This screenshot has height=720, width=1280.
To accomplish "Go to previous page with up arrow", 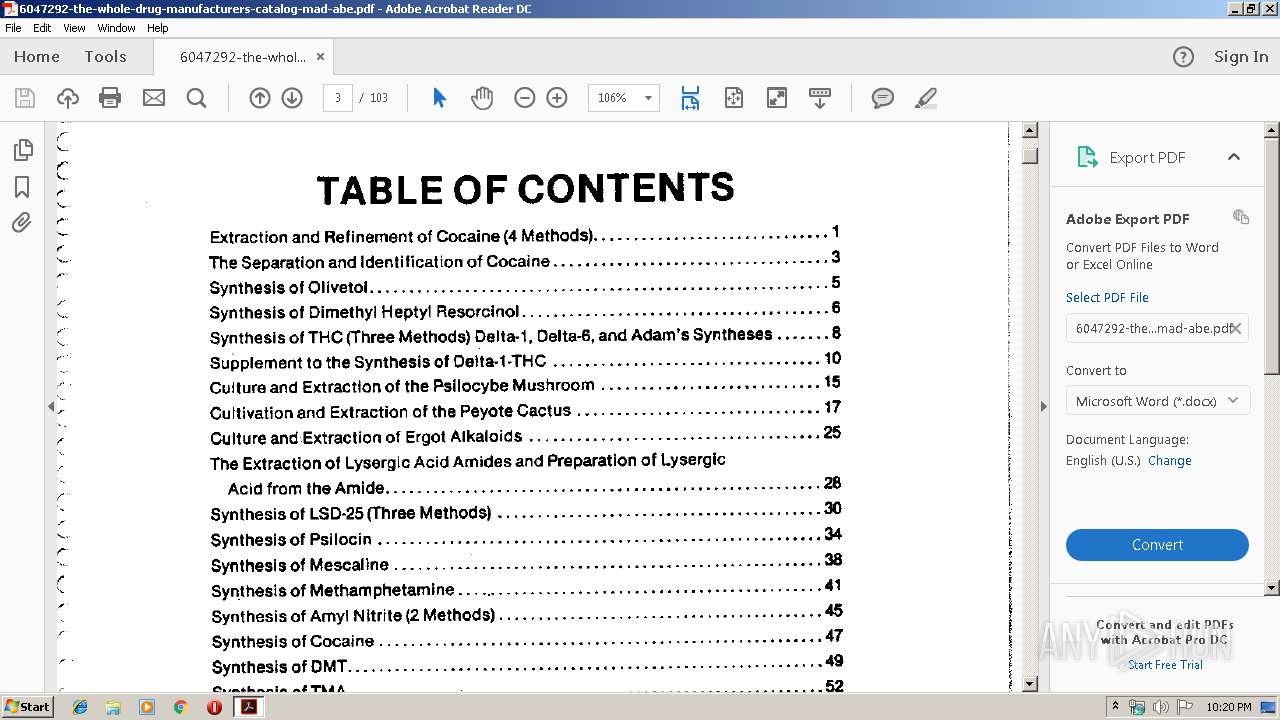I will 260,98.
